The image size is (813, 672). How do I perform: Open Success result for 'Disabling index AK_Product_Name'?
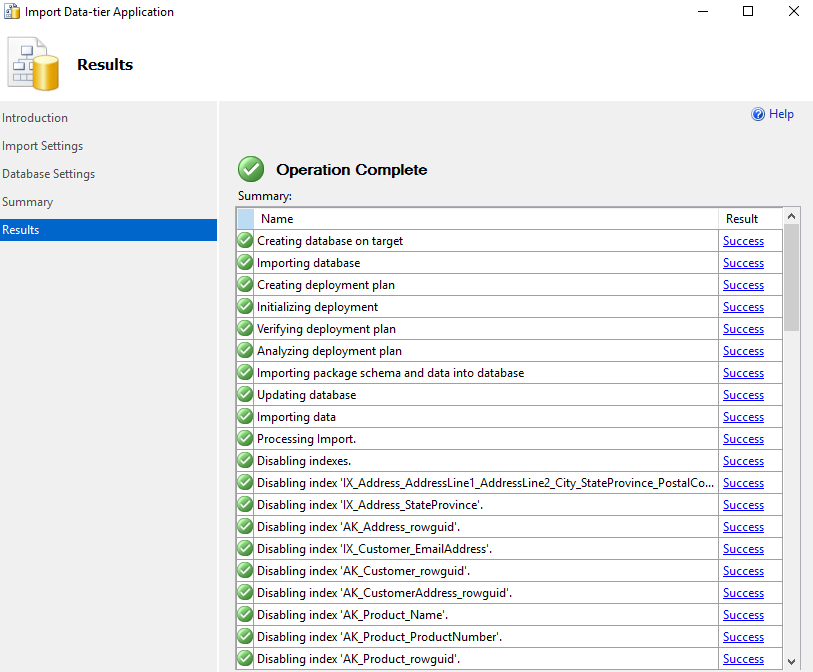tap(743, 615)
